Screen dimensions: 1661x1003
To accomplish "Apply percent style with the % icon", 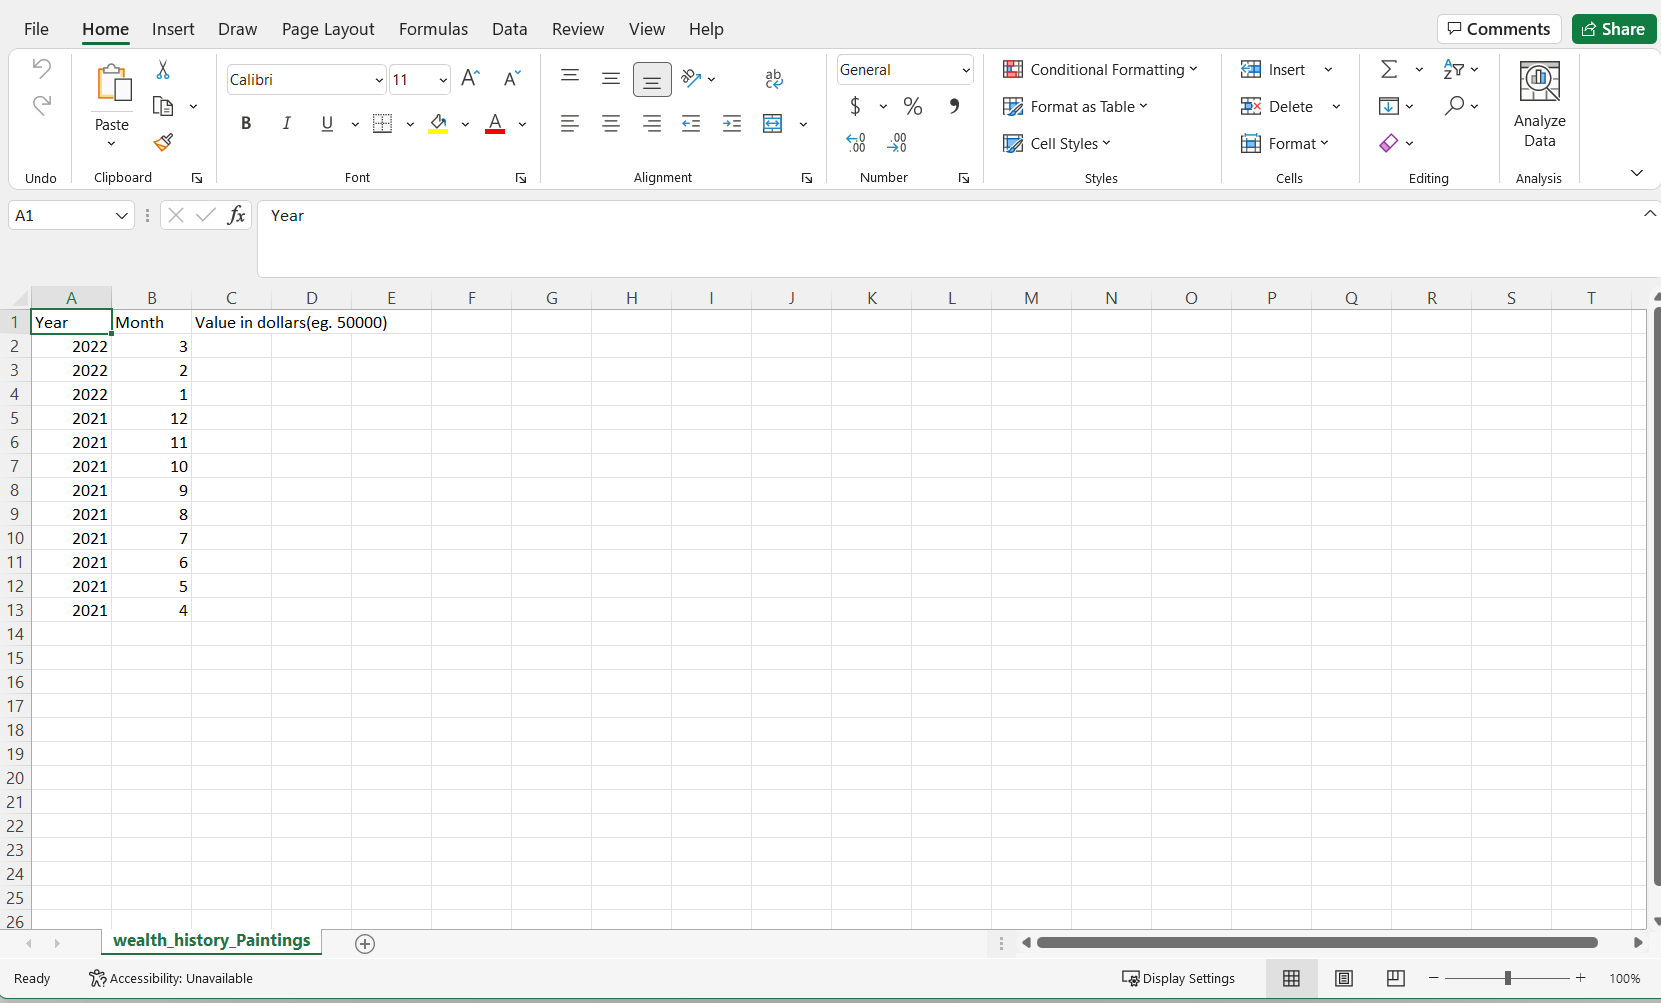I will (913, 106).
